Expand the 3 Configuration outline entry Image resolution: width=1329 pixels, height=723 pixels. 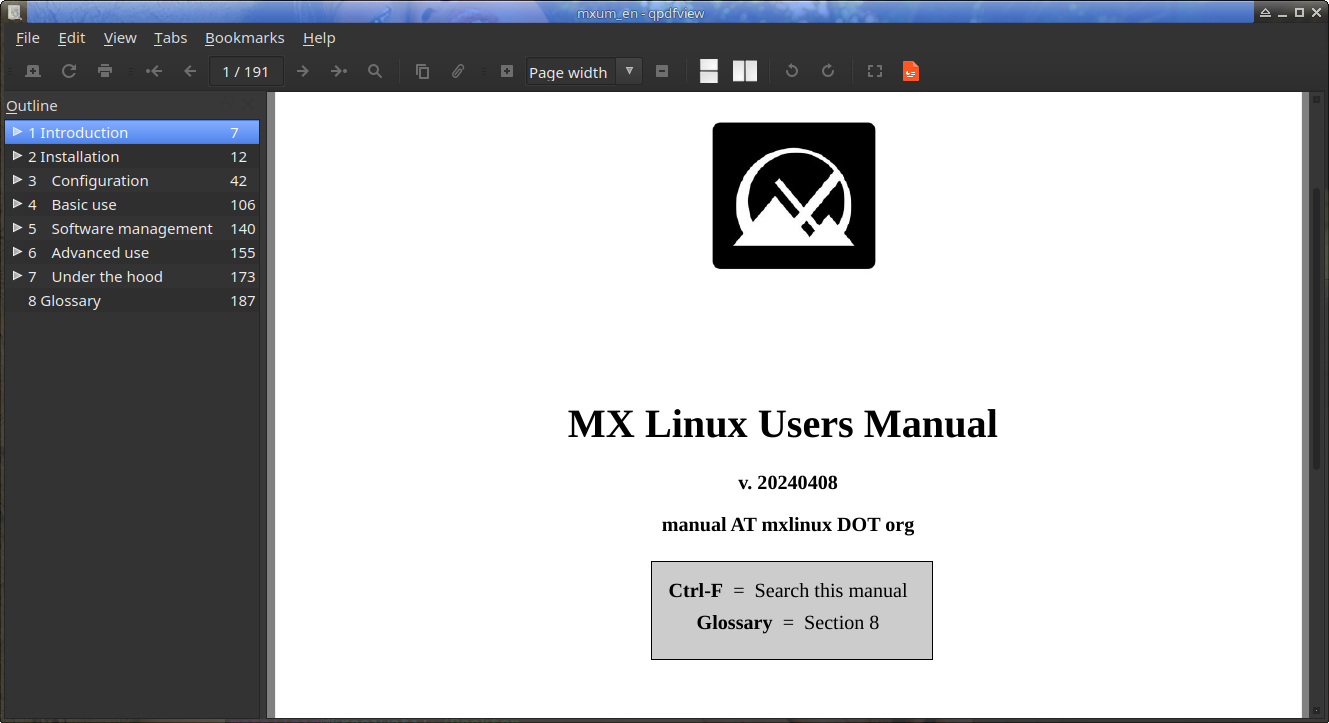coord(17,180)
